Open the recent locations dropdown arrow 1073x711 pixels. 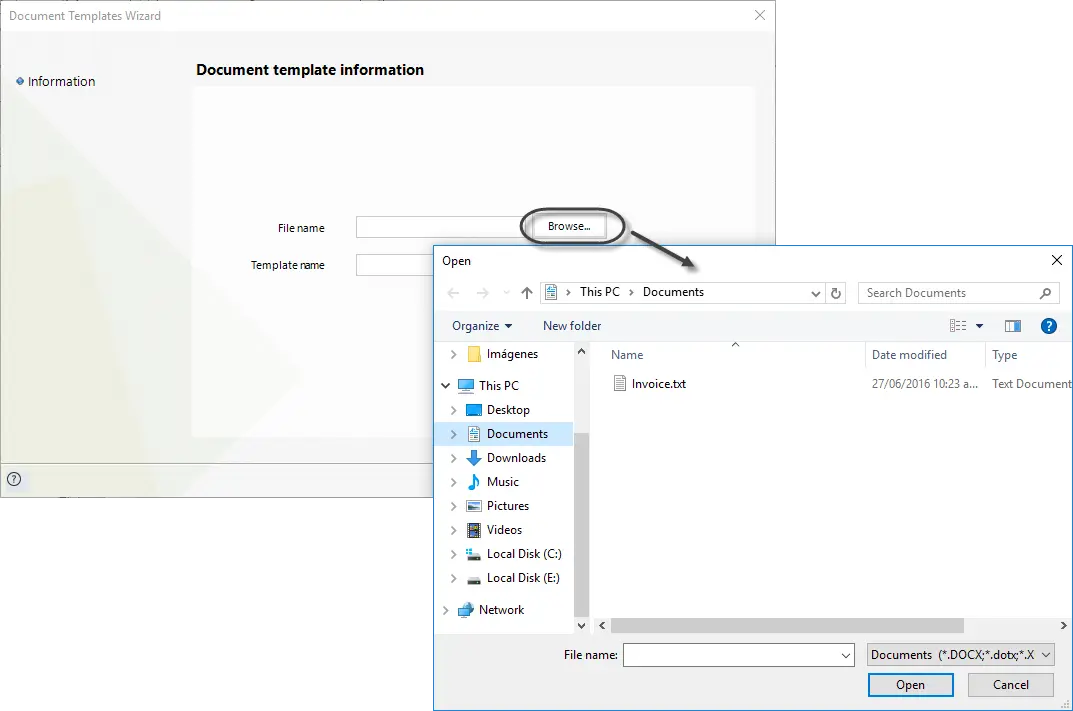pyautogui.click(x=506, y=293)
